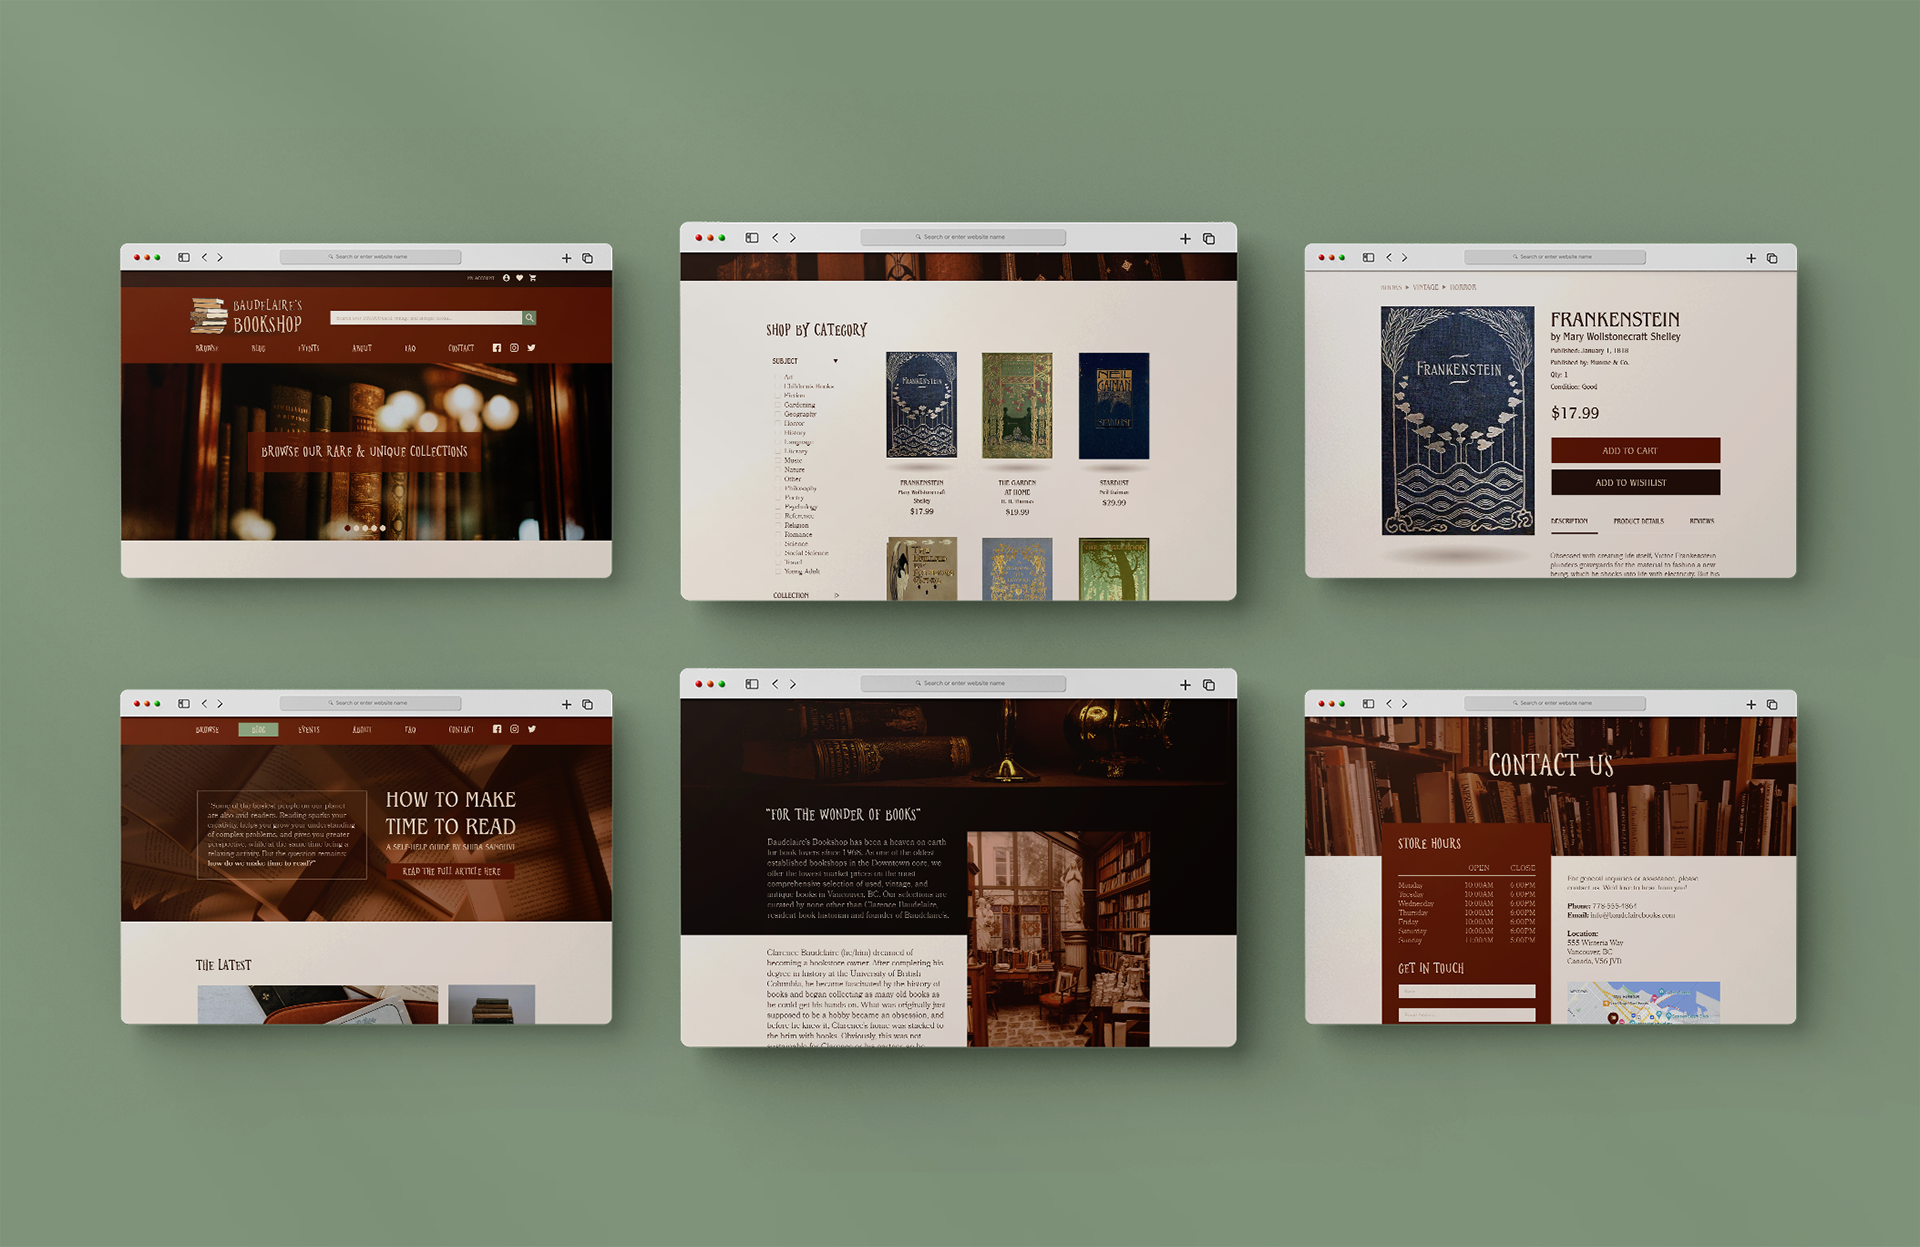Open Instagram icon in blog page navigation

pos(514,729)
